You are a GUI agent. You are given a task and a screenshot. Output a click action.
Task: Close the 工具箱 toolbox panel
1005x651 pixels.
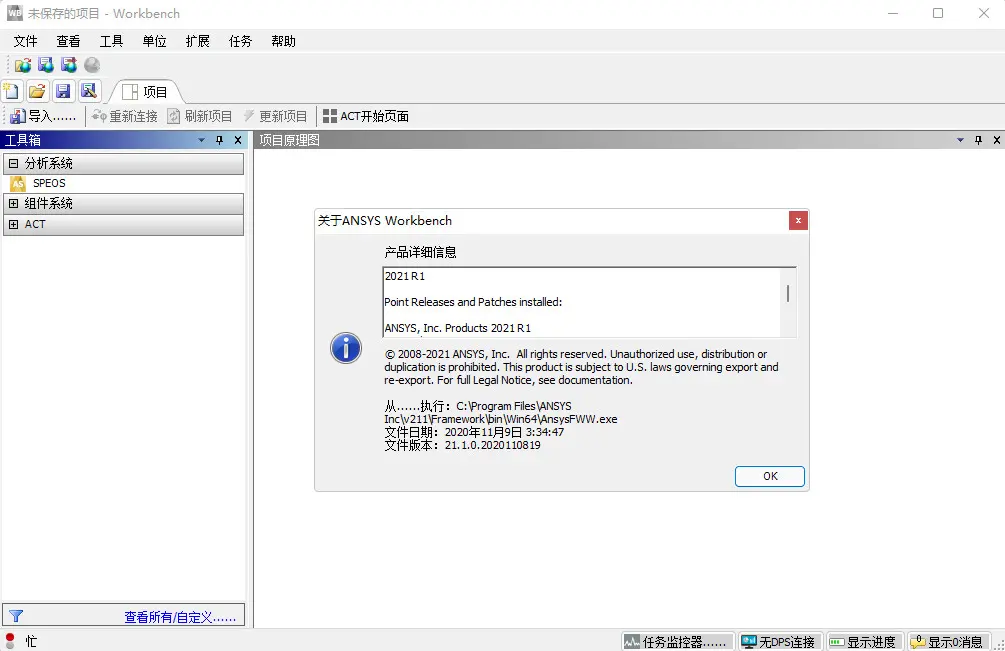pos(238,140)
